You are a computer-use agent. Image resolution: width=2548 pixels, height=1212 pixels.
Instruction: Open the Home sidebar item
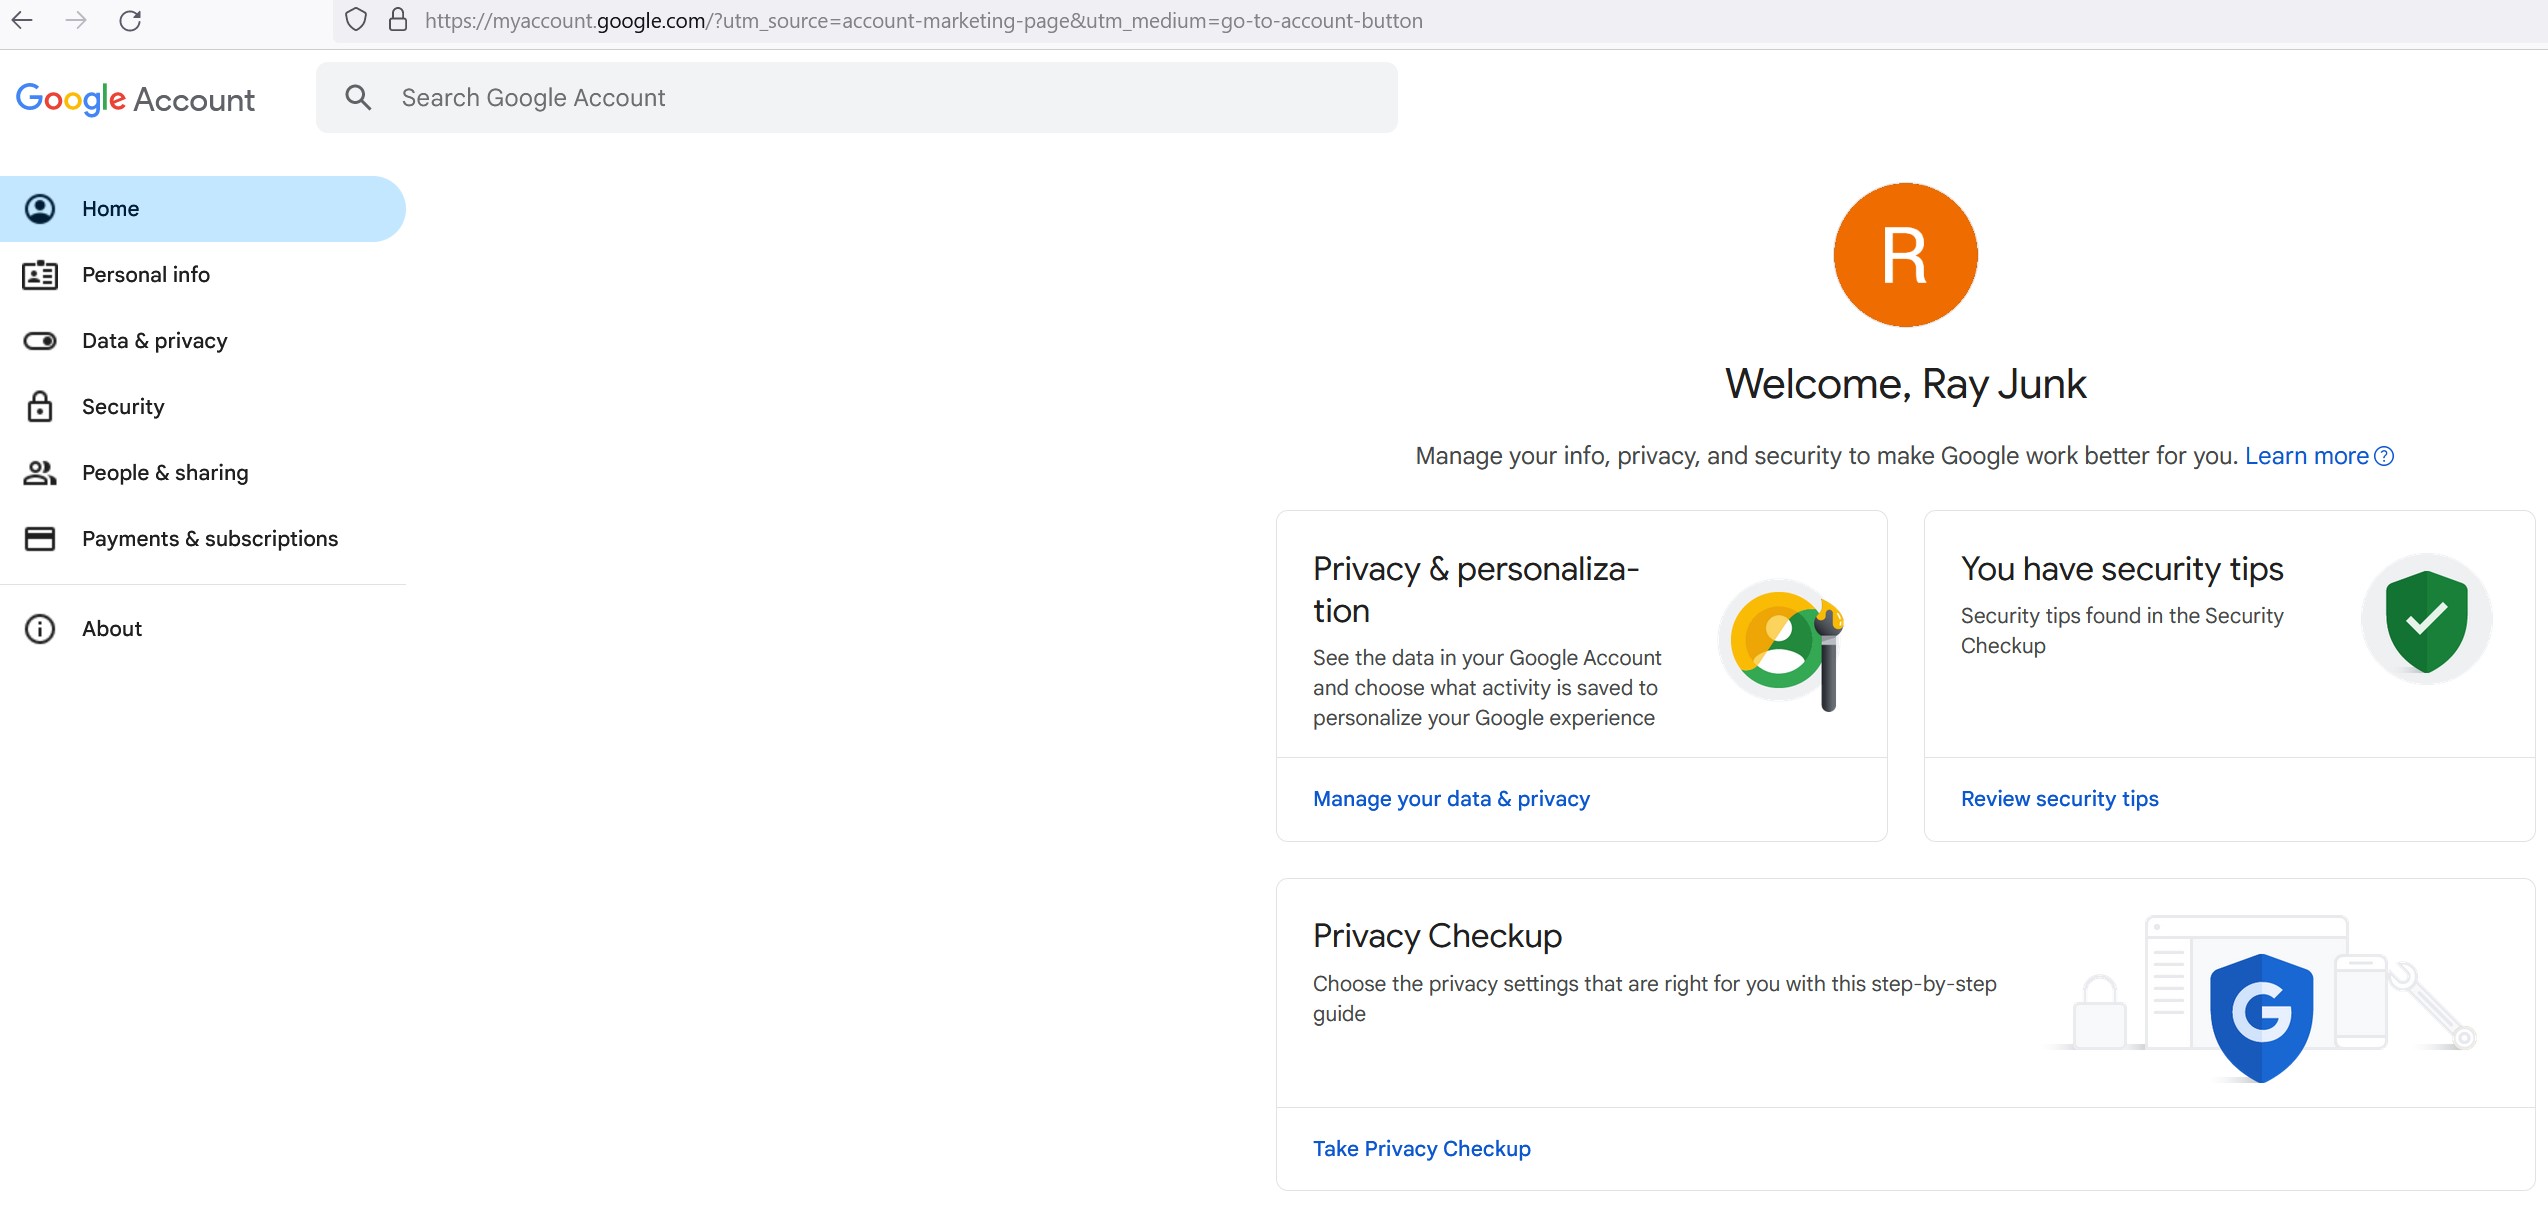tap(110, 209)
